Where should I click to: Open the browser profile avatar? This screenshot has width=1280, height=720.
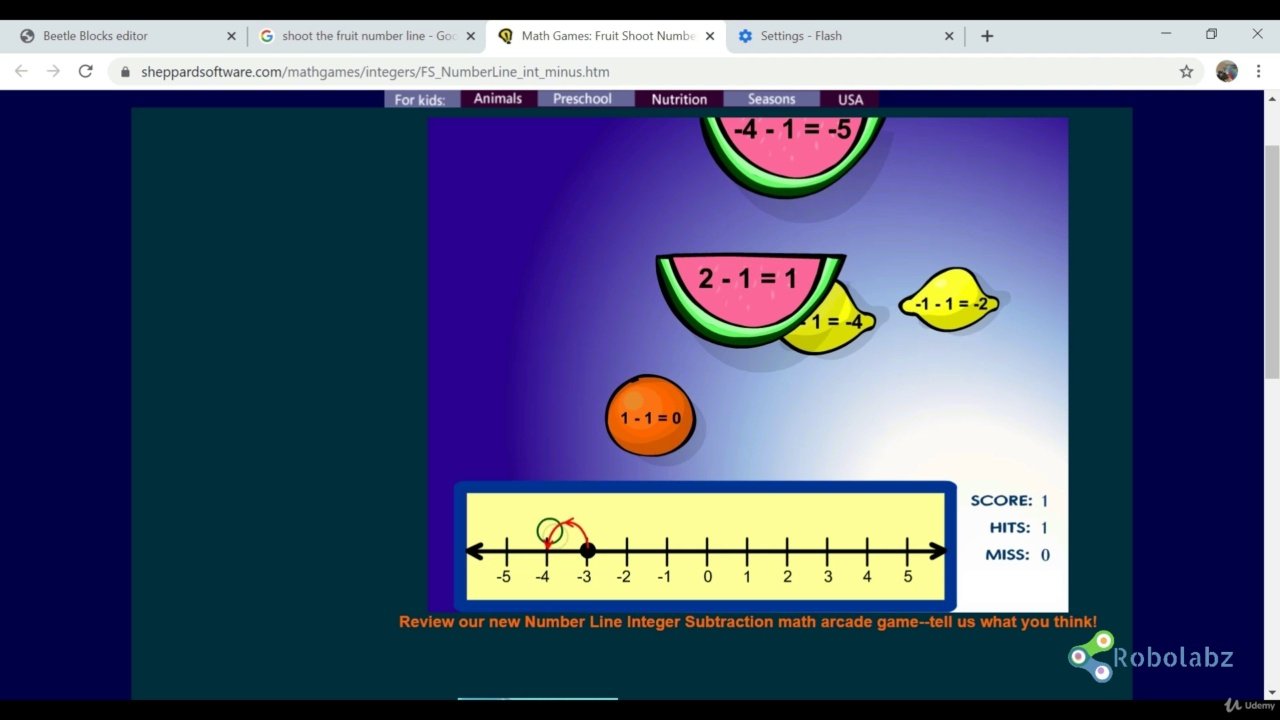click(1226, 71)
